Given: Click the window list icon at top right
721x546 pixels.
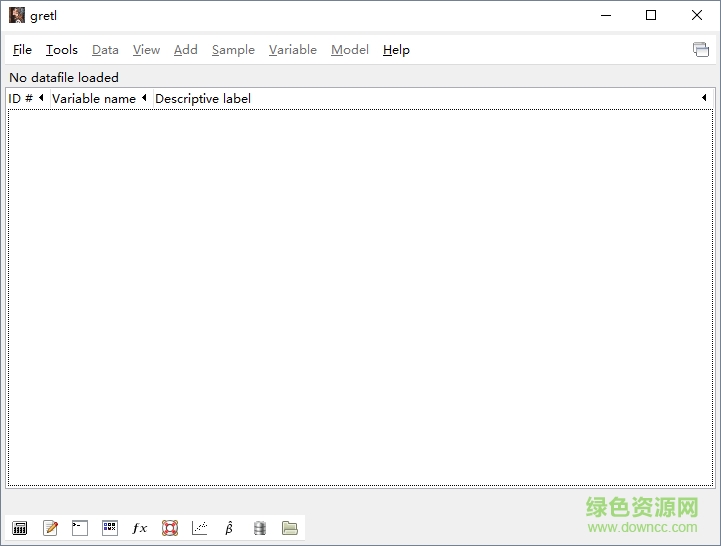Looking at the screenshot, I should [701, 50].
